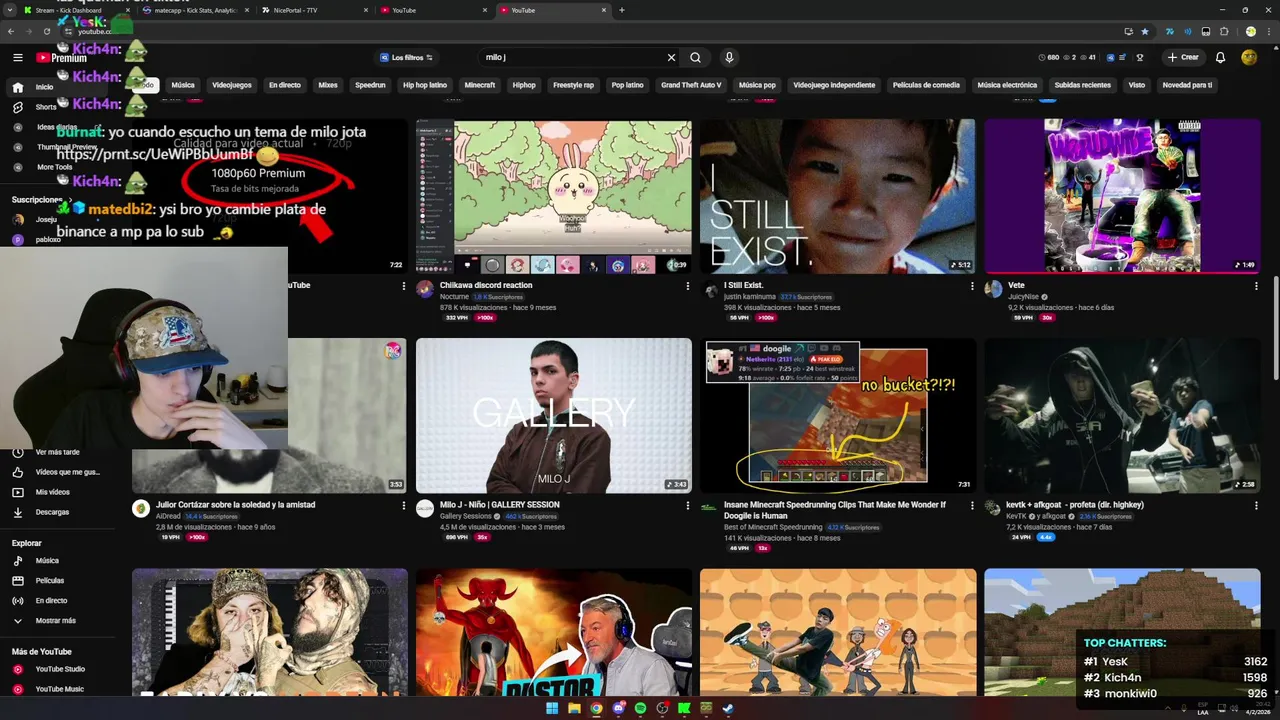Open the Crear button menu

(x=1182, y=57)
